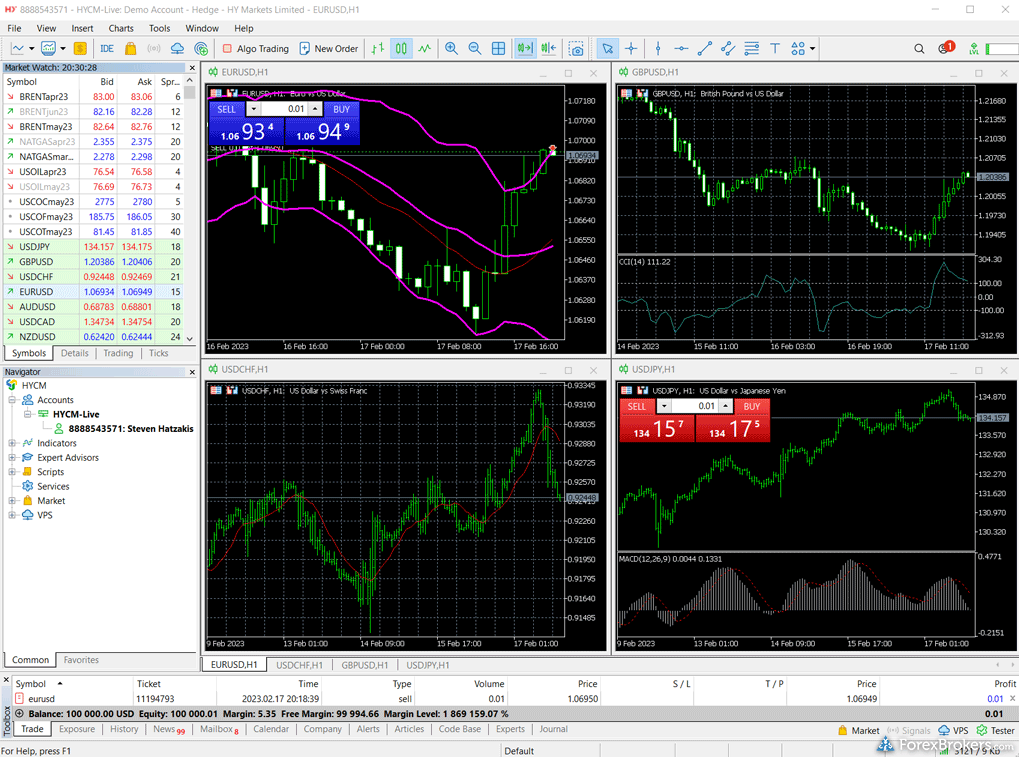Activate the cursor pointer mode
This screenshot has height=757, width=1019.
pos(607,49)
